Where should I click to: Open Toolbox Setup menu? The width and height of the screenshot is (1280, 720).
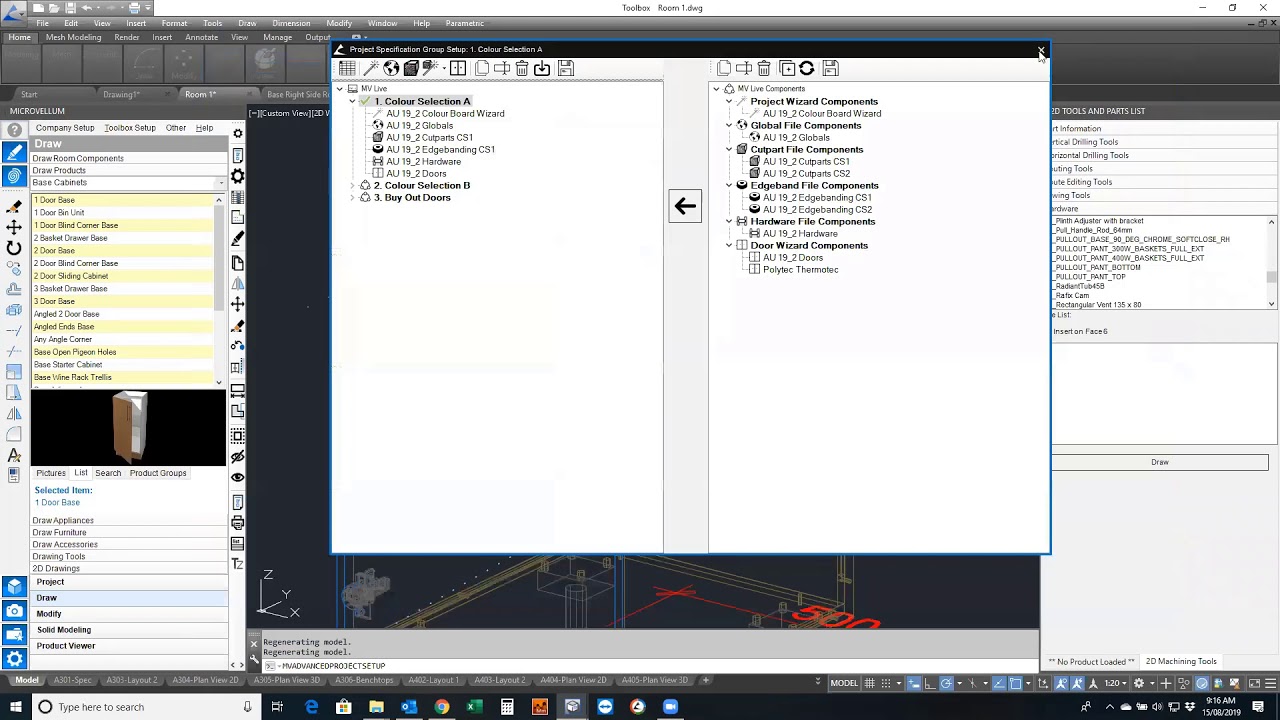[x=130, y=128]
